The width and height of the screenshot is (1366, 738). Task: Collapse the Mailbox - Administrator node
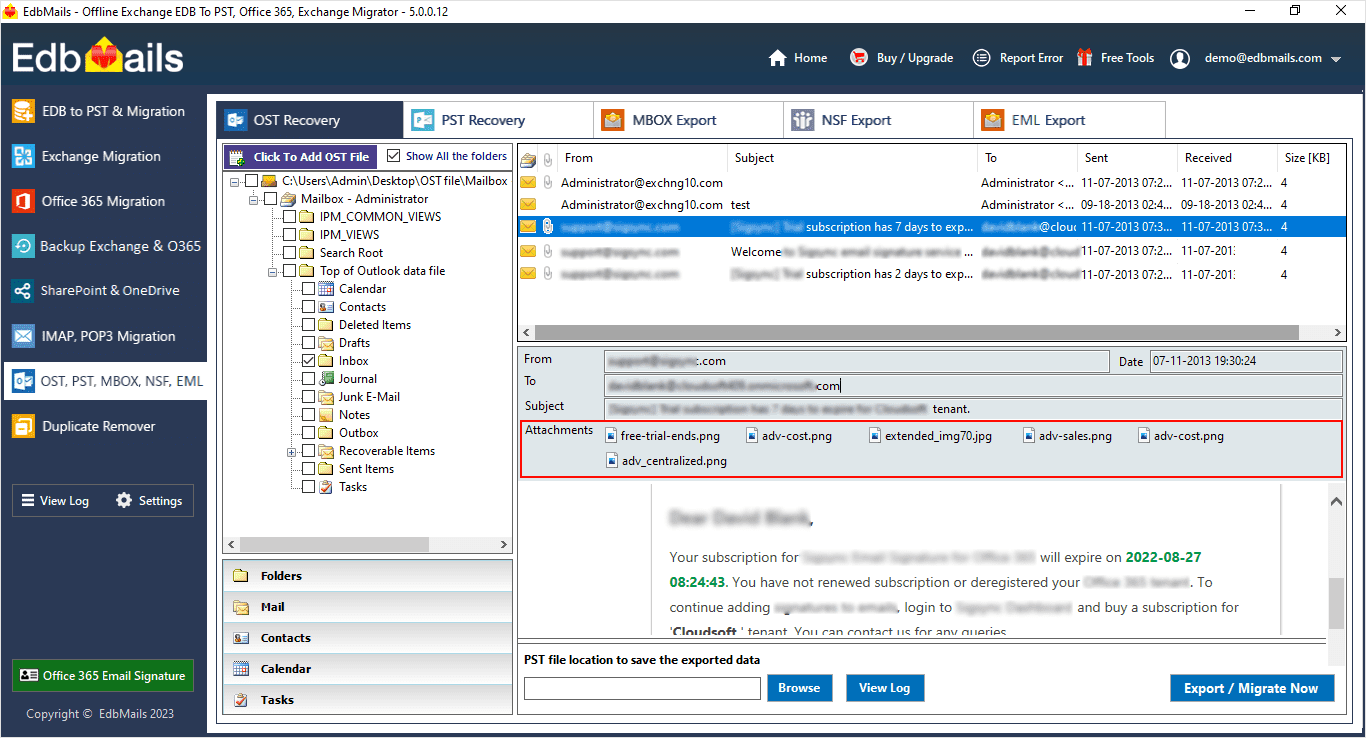point(254,199)
